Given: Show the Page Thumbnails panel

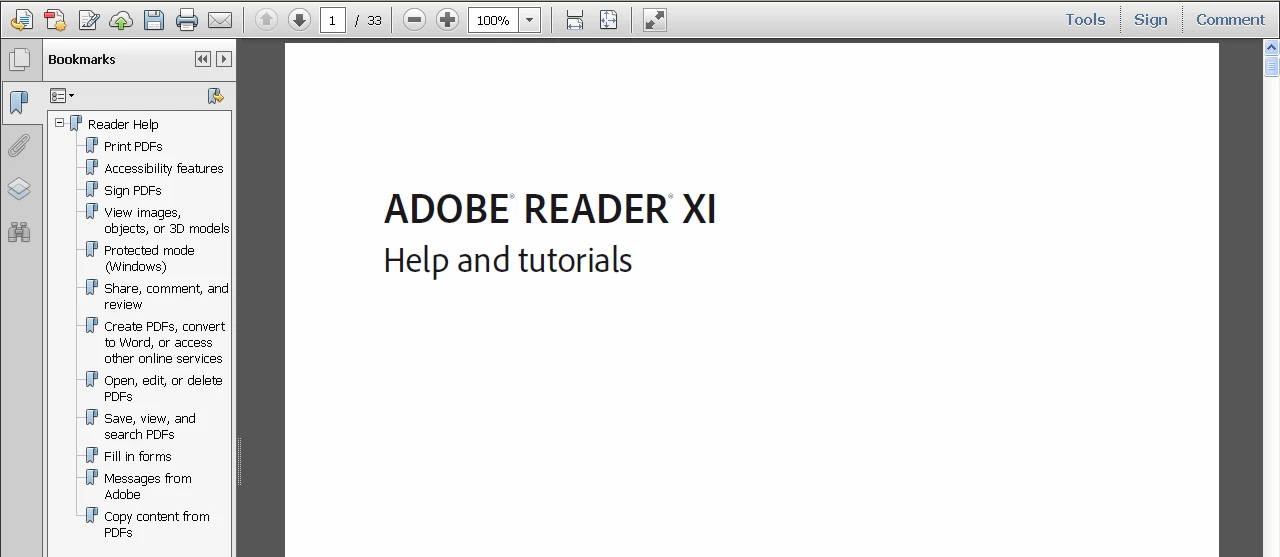Looking at the screenshot, I should (19, 60).
